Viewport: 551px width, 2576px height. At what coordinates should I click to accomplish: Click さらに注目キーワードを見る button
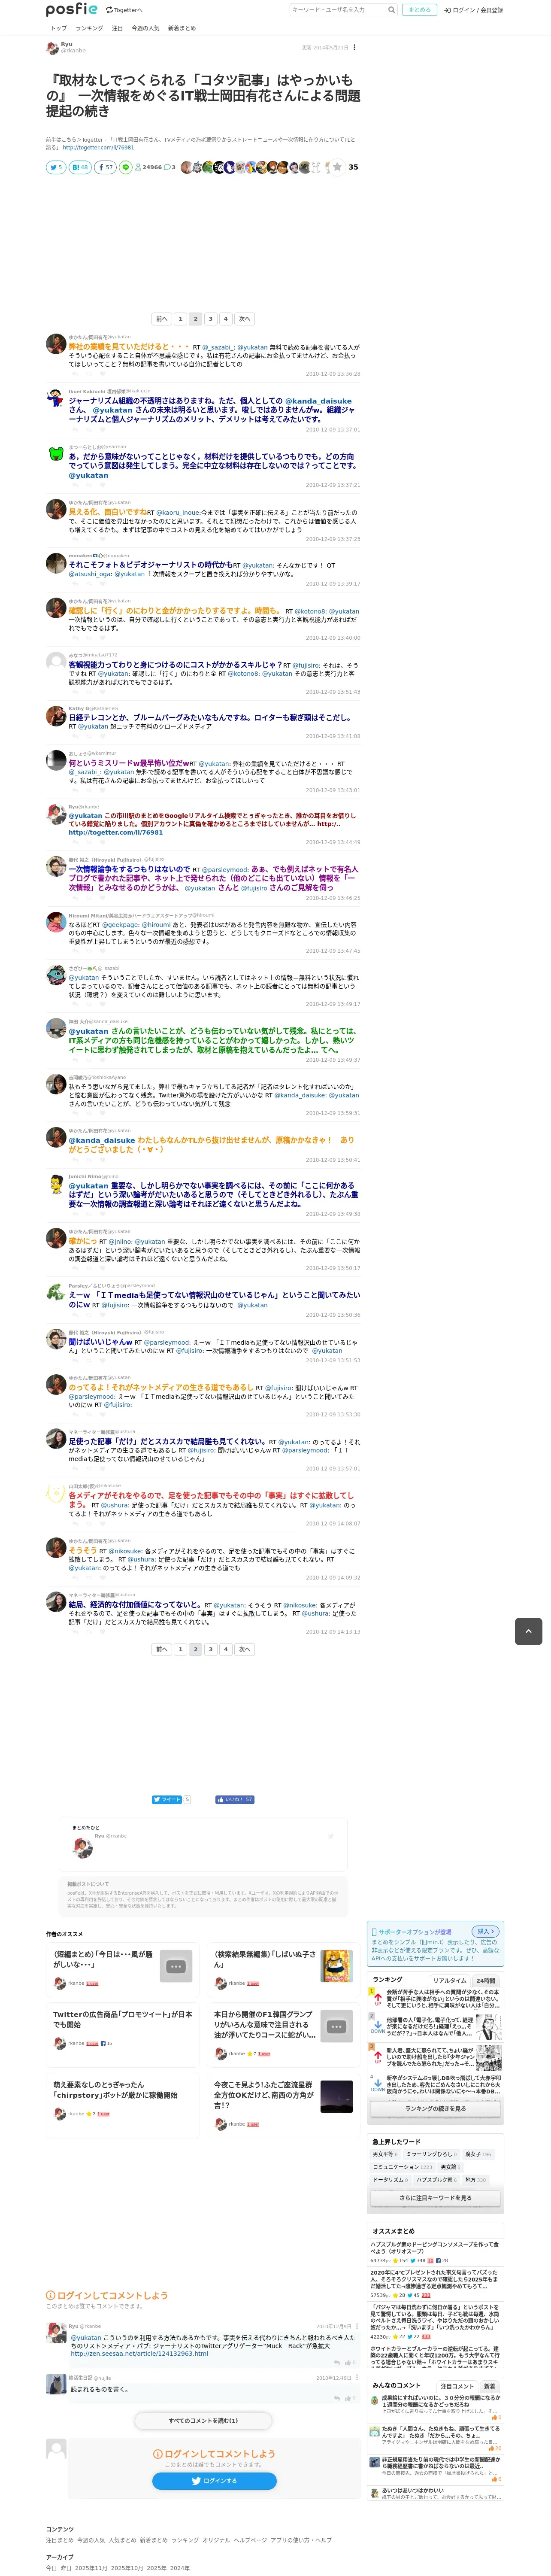tap(435, 2198)
